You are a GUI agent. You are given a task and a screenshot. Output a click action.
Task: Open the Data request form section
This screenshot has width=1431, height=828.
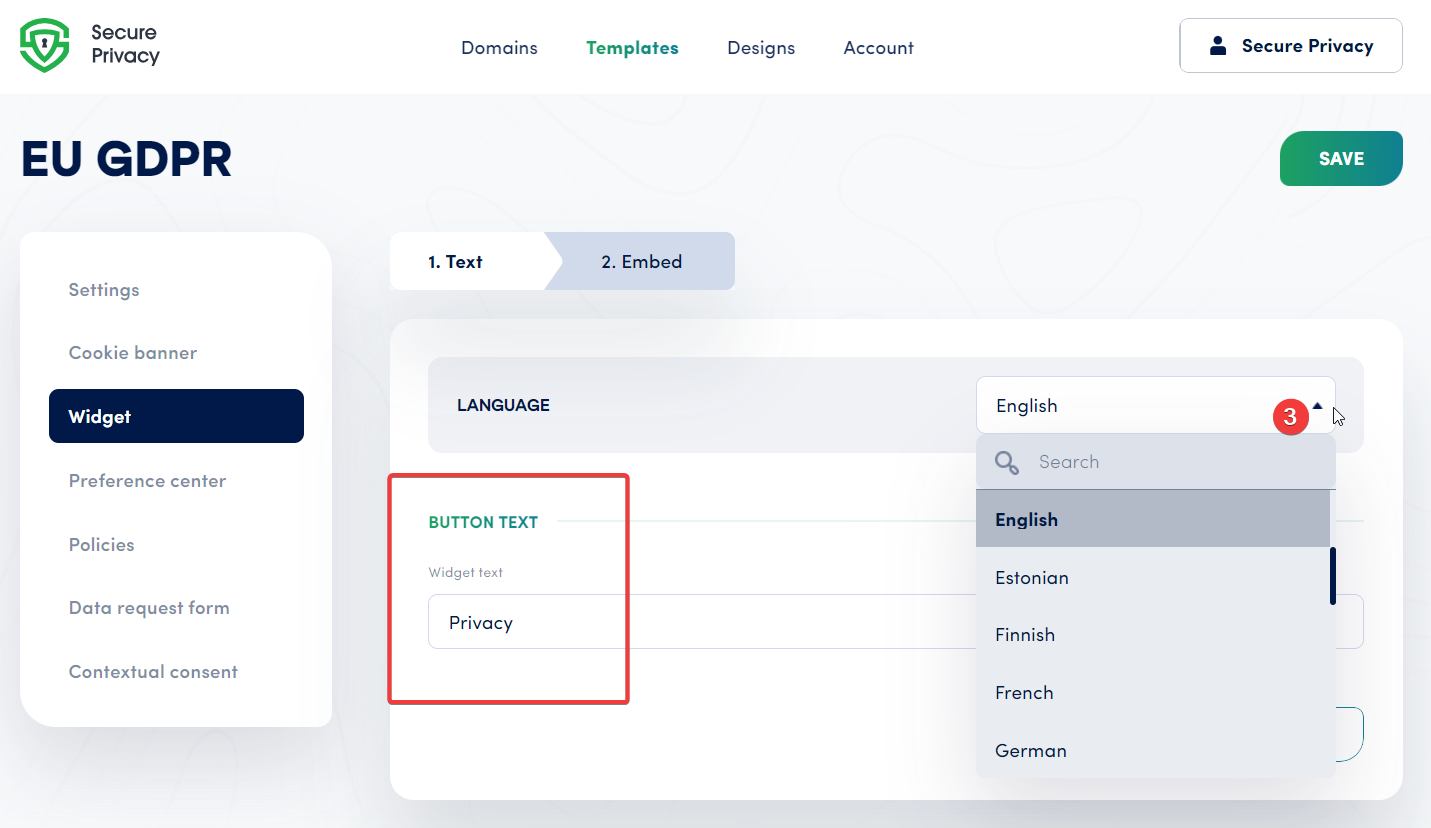[x=149, y=607]
